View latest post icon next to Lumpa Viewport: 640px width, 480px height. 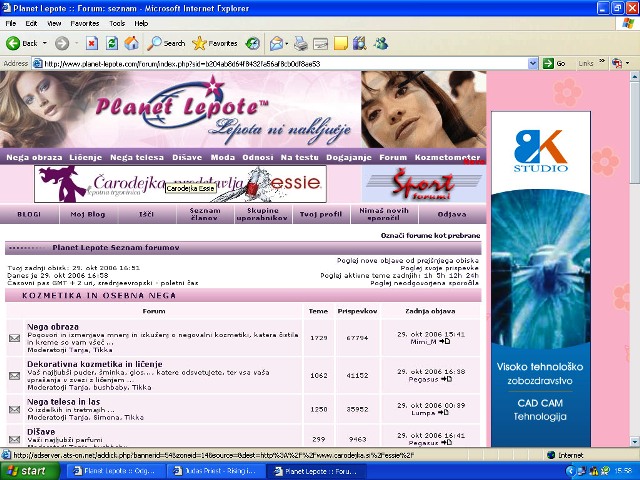pyautogui.click(x=443, y=413)
